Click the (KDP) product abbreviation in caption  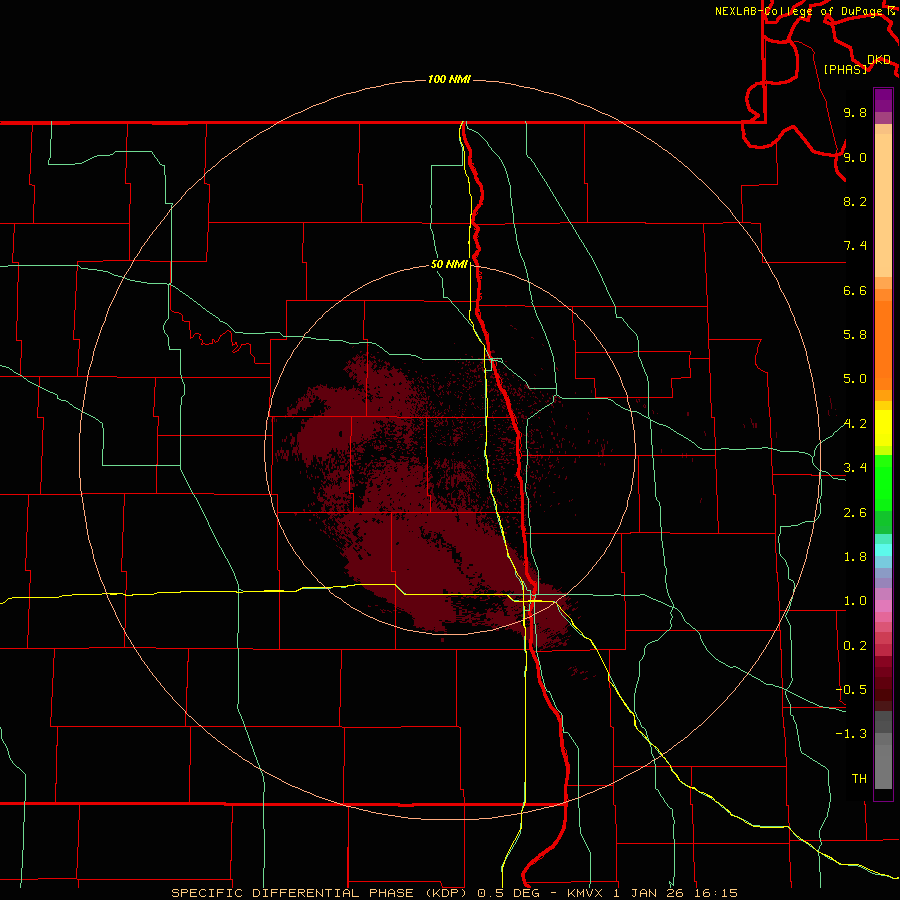pos(447,893)
